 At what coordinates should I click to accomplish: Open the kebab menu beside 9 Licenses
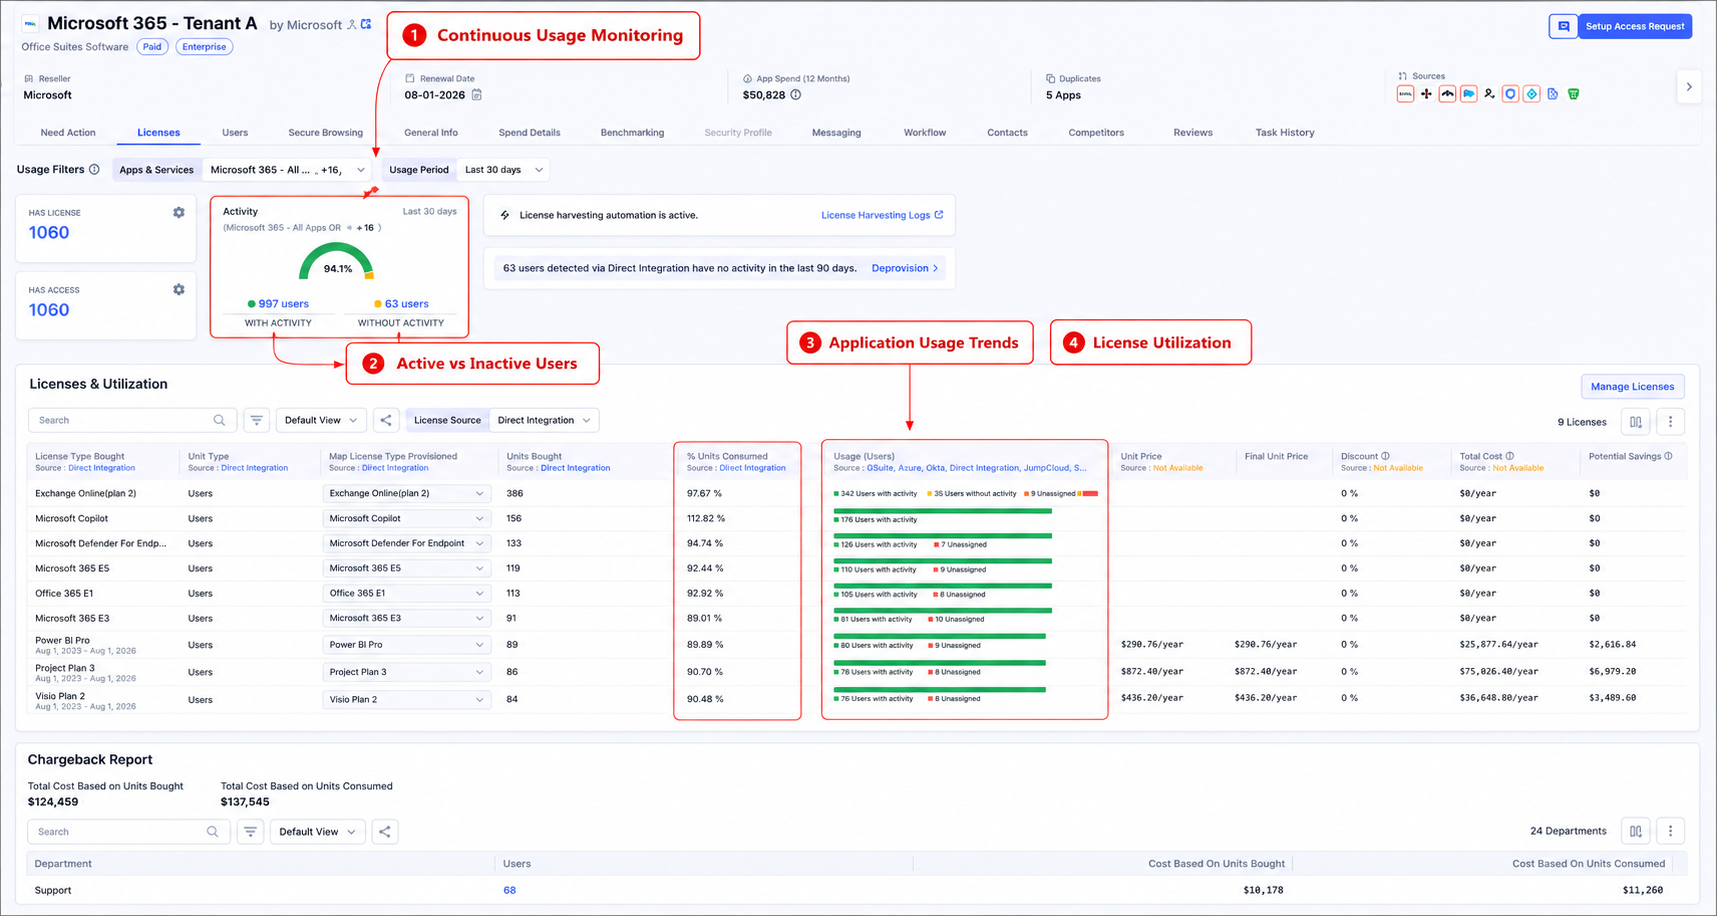tap(1670, 422)
